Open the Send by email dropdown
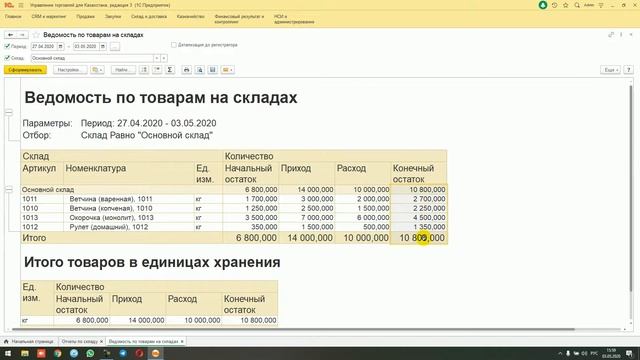The height and width of the screenshot is (360, 640). pos(227,70)
